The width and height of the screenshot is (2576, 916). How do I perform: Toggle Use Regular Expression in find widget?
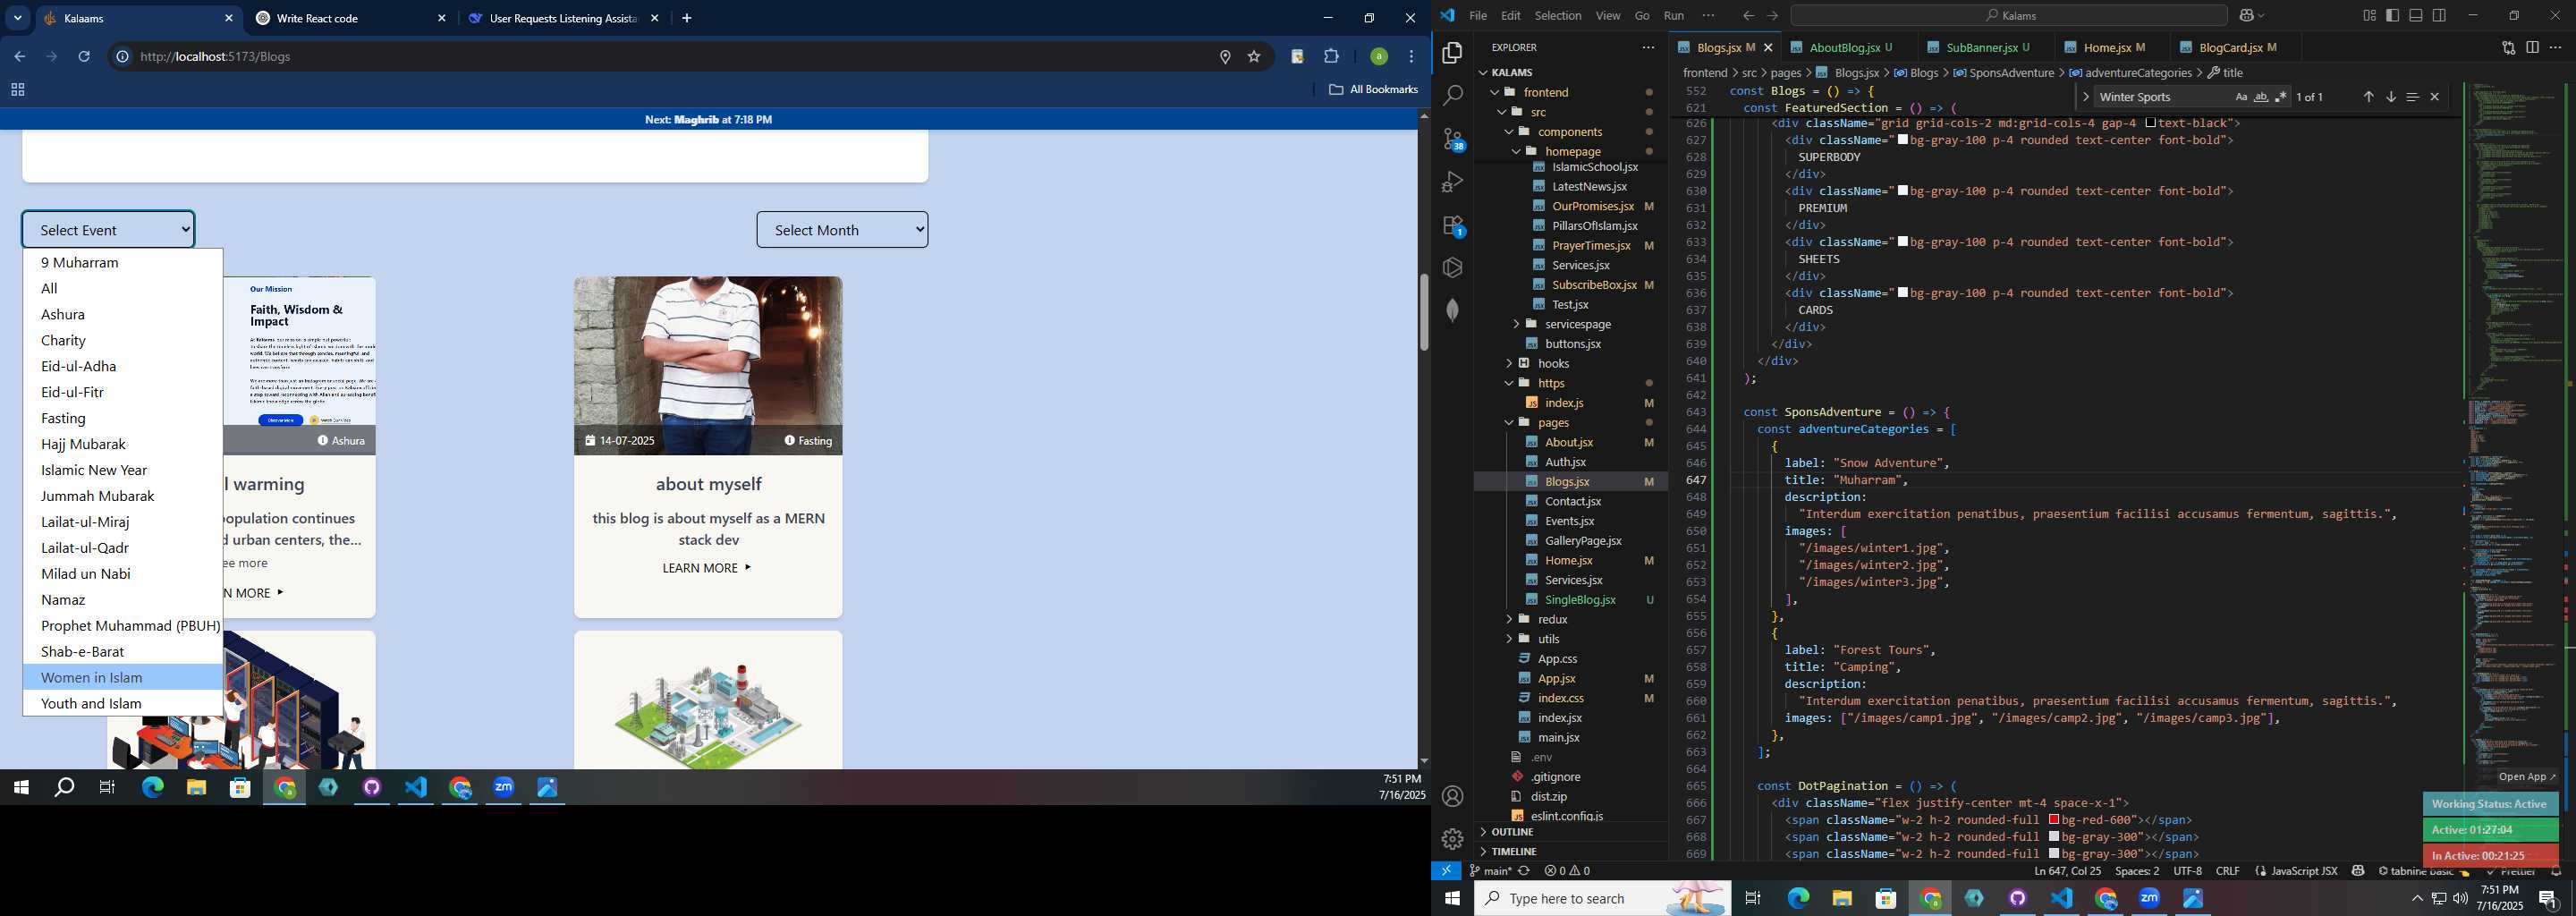[x=2281, y=97]
